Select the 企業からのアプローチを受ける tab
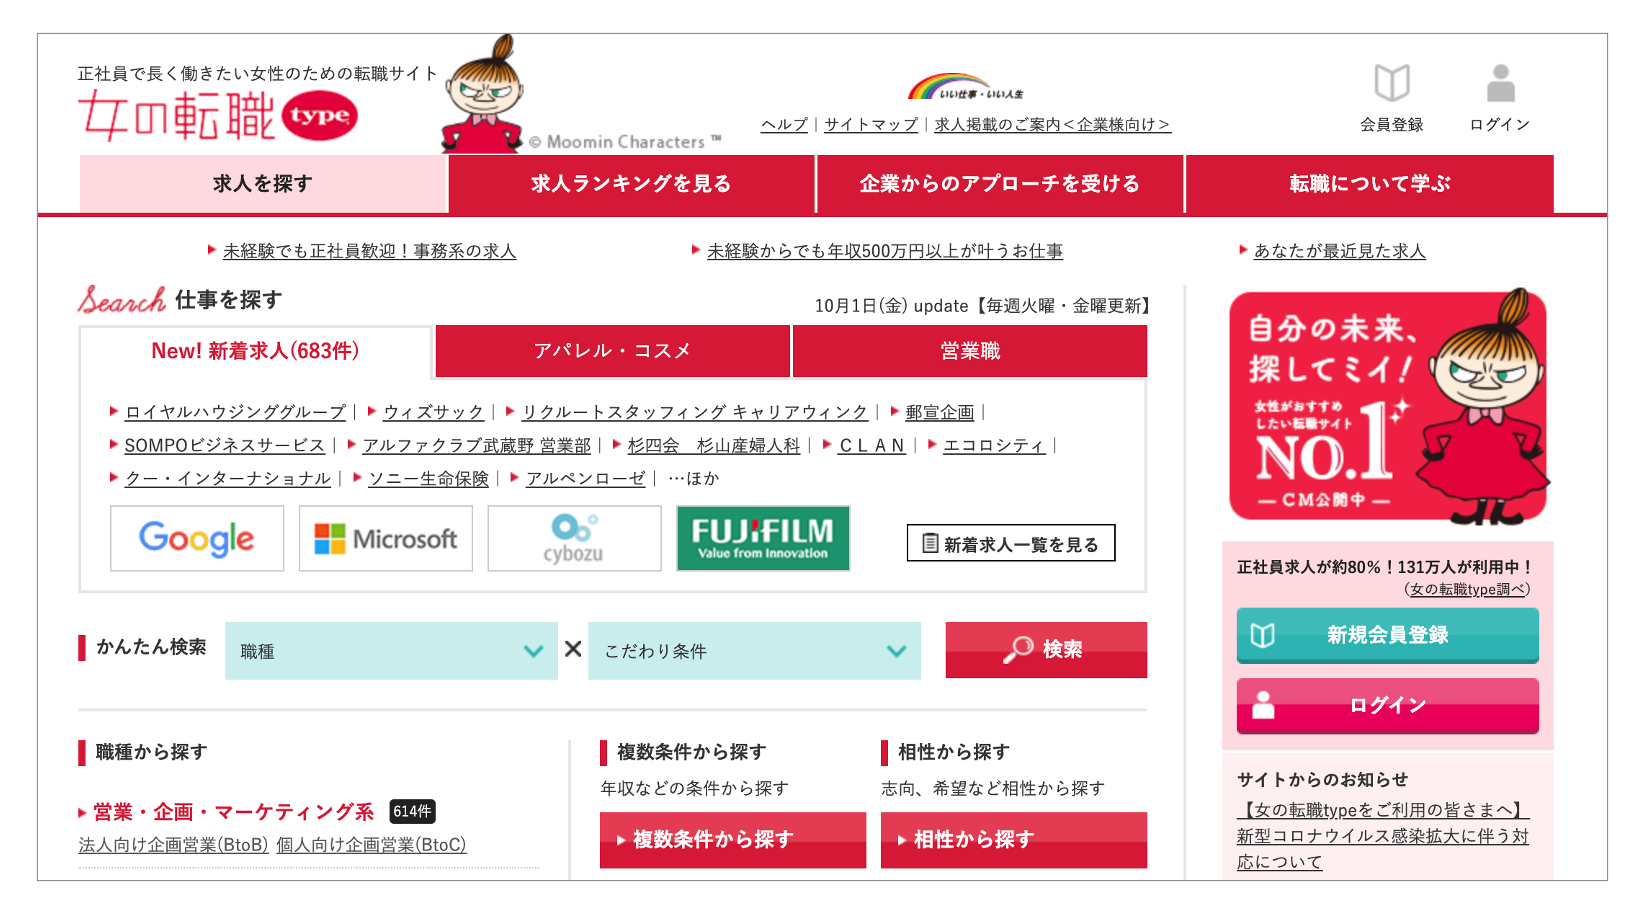This screenshot has height=910, width=1644. (1000, 184)
